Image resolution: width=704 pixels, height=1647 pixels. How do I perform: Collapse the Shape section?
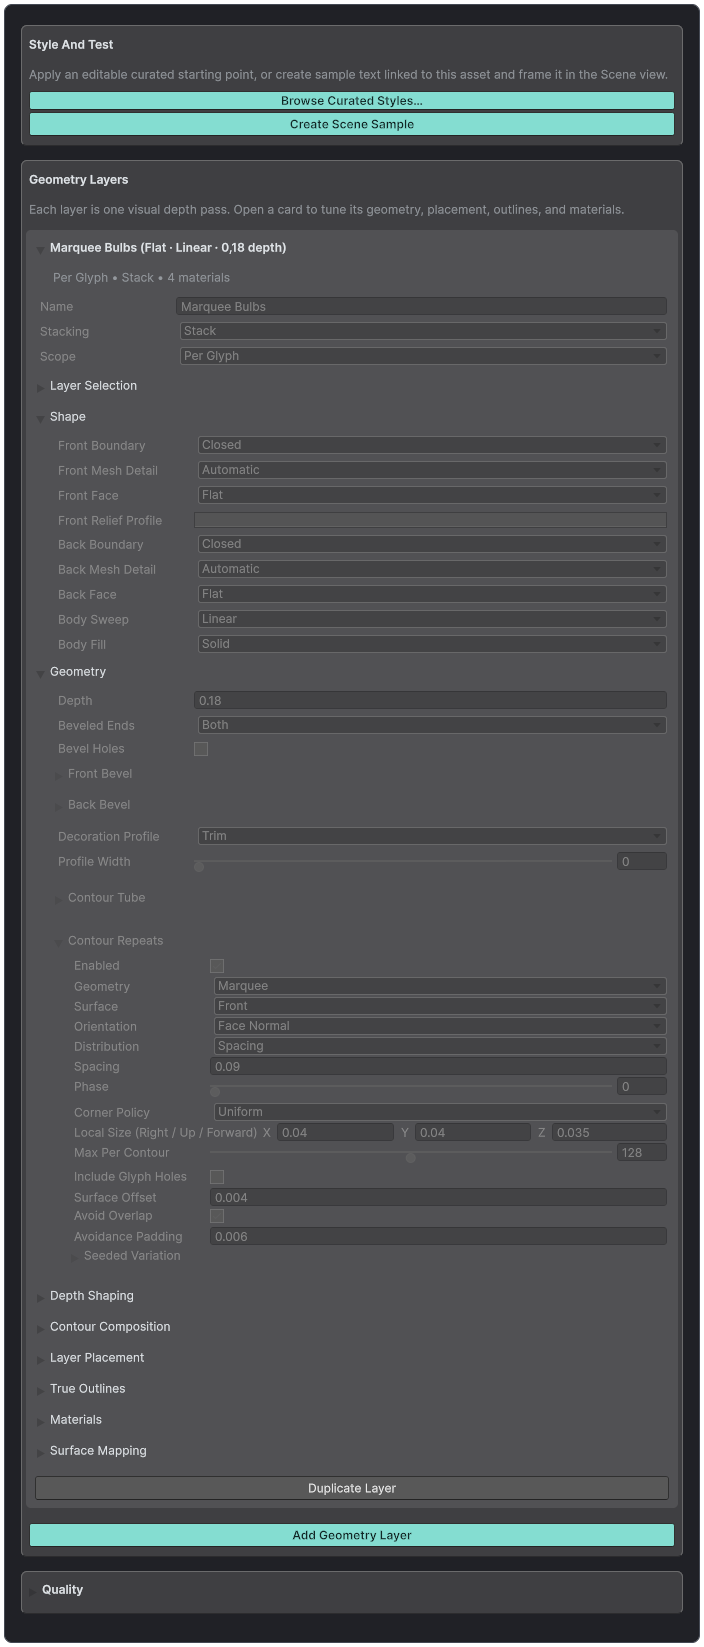(40, 418)
